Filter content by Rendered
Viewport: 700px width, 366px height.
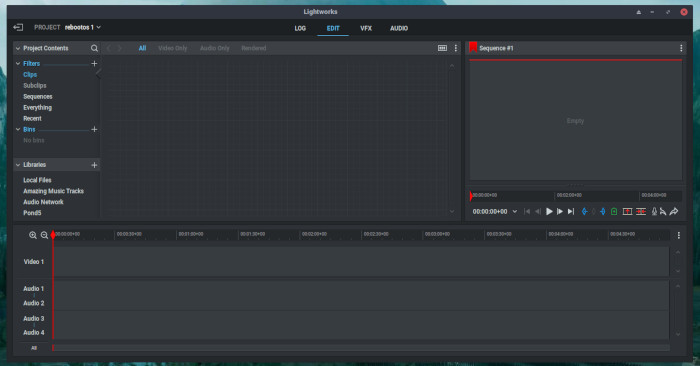pos(254,48)
